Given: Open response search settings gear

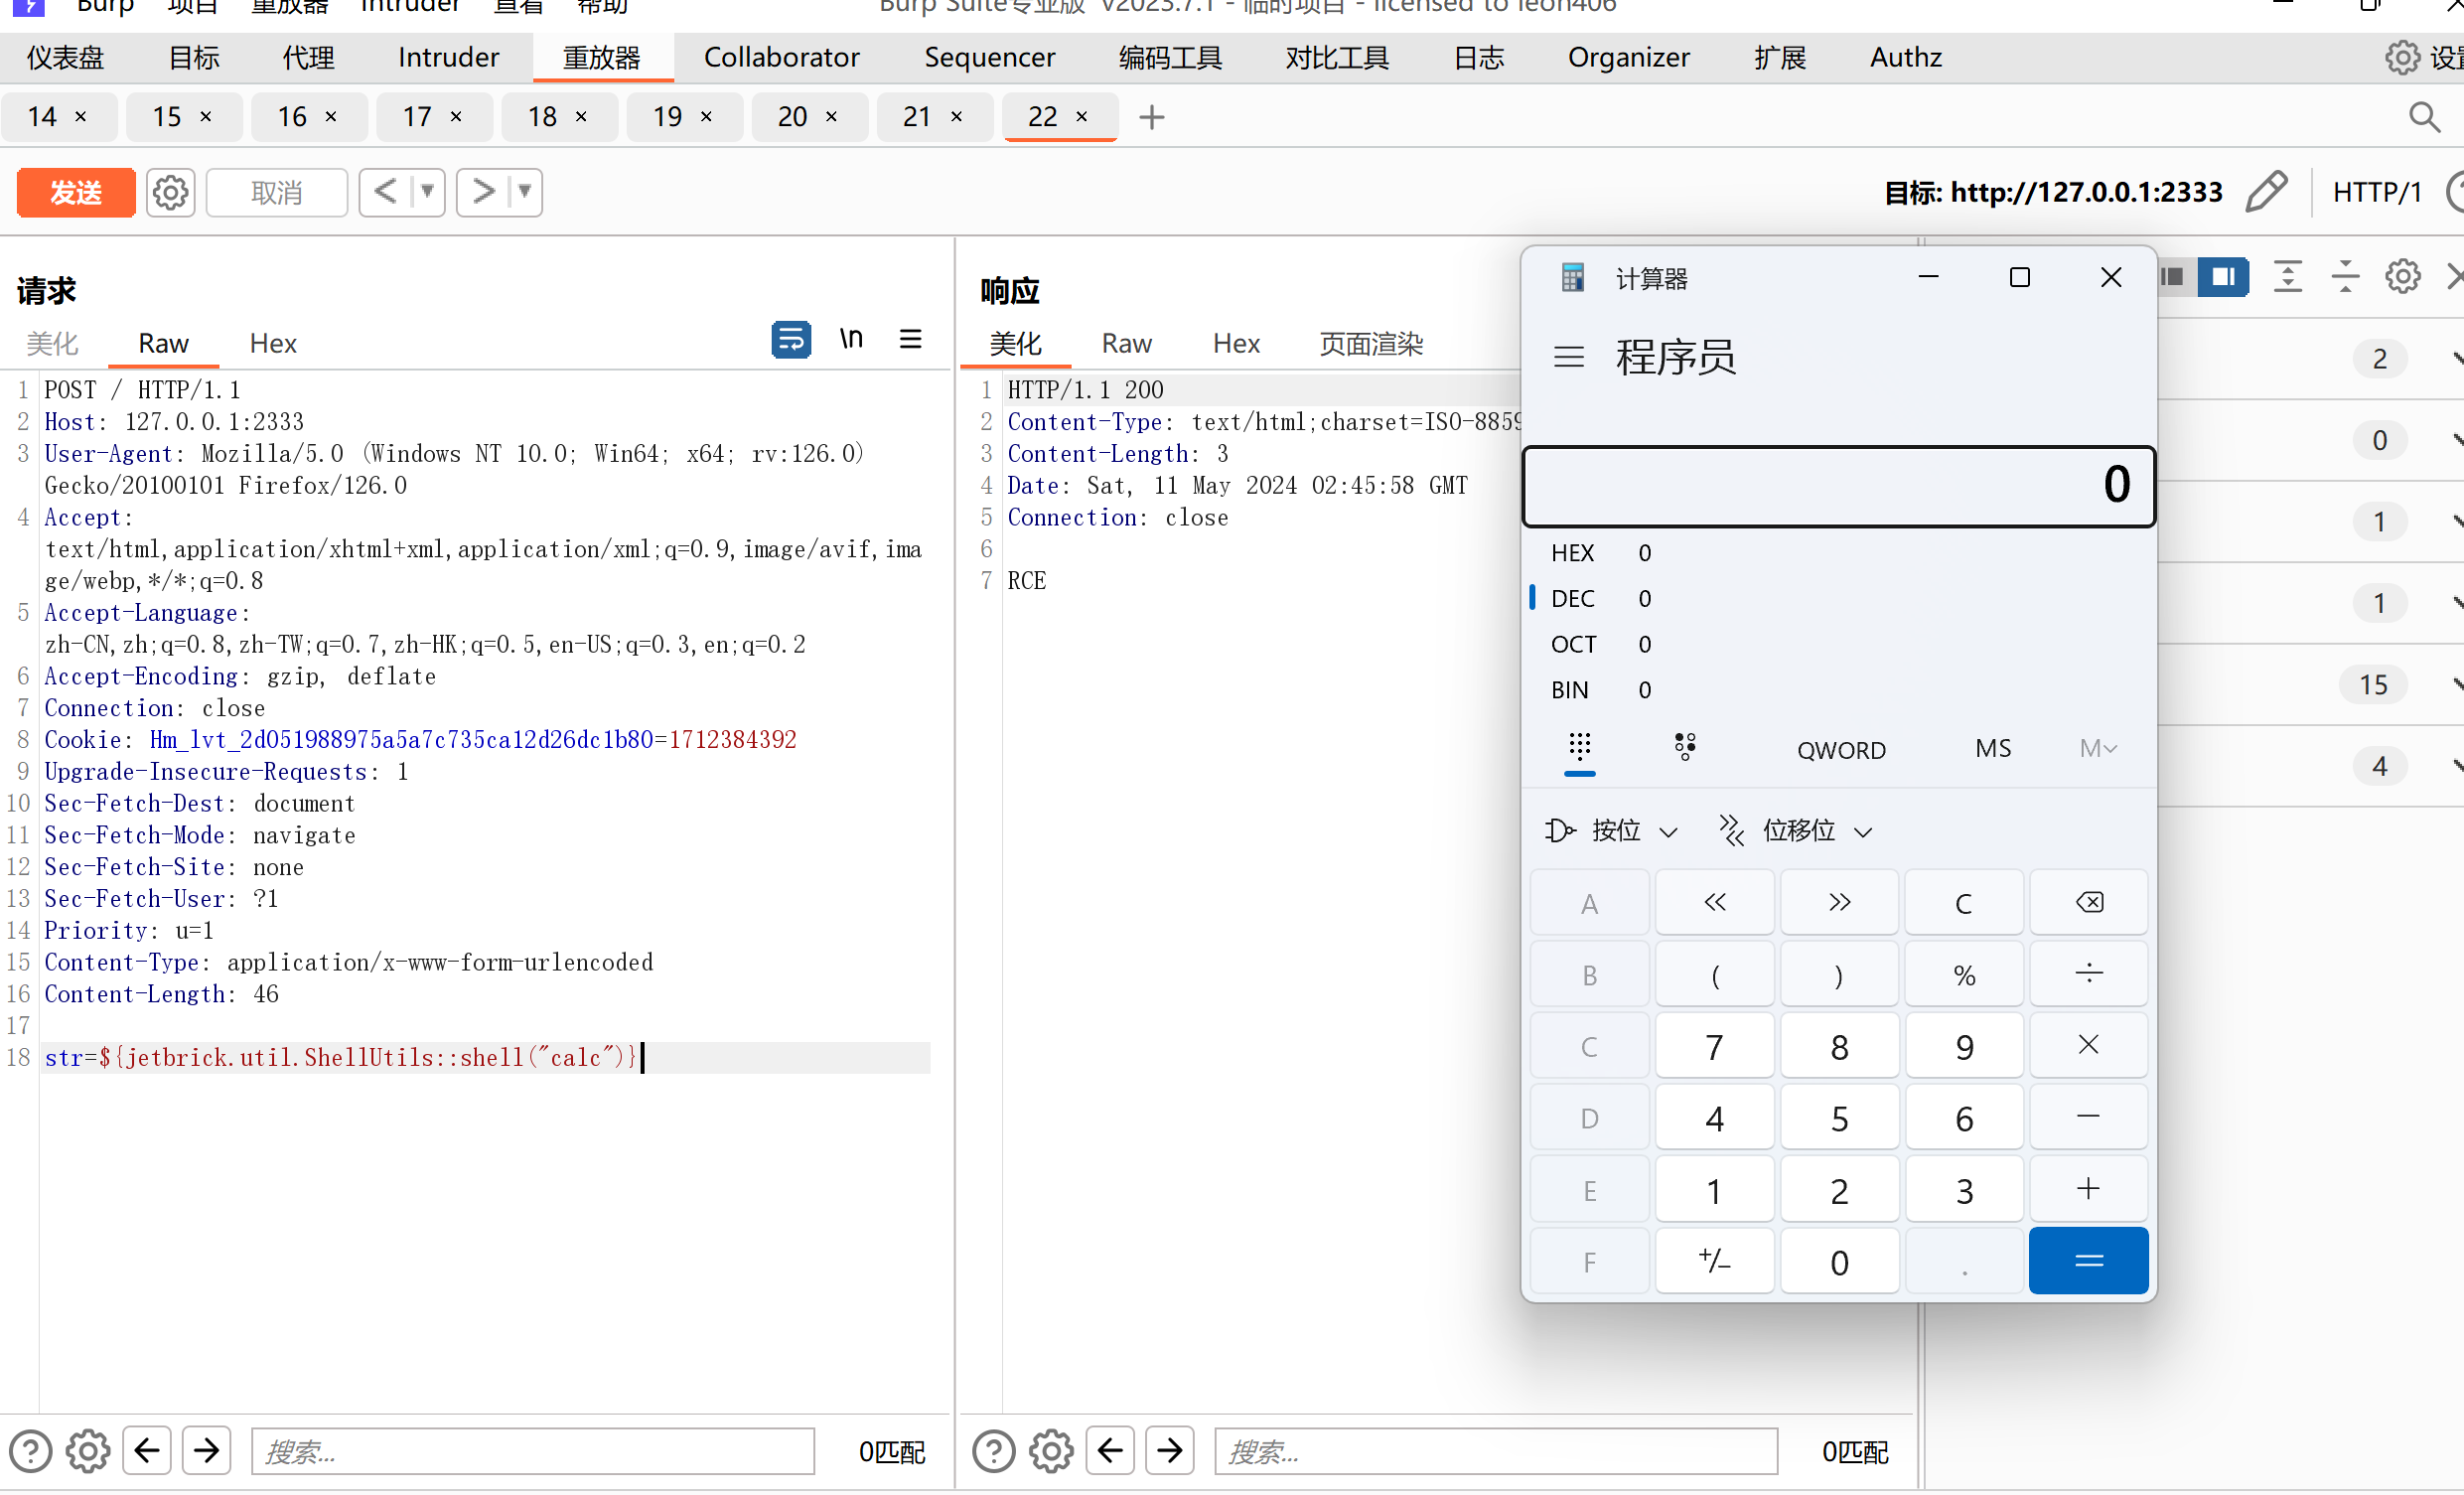Looking at the screenshot, I should click(1051, 1450).
